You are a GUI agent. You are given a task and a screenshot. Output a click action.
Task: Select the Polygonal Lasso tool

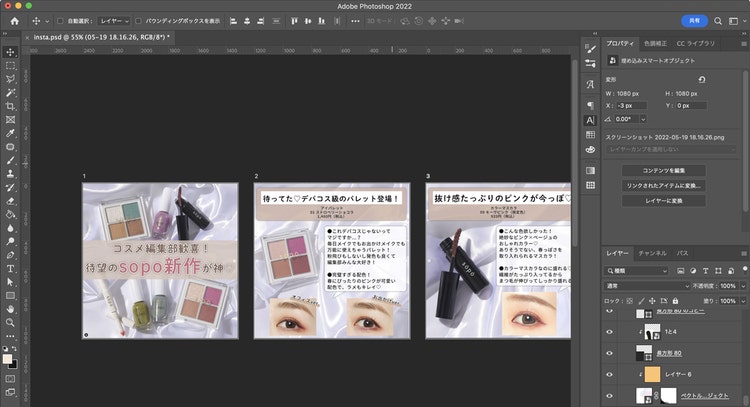click(10, 79)
